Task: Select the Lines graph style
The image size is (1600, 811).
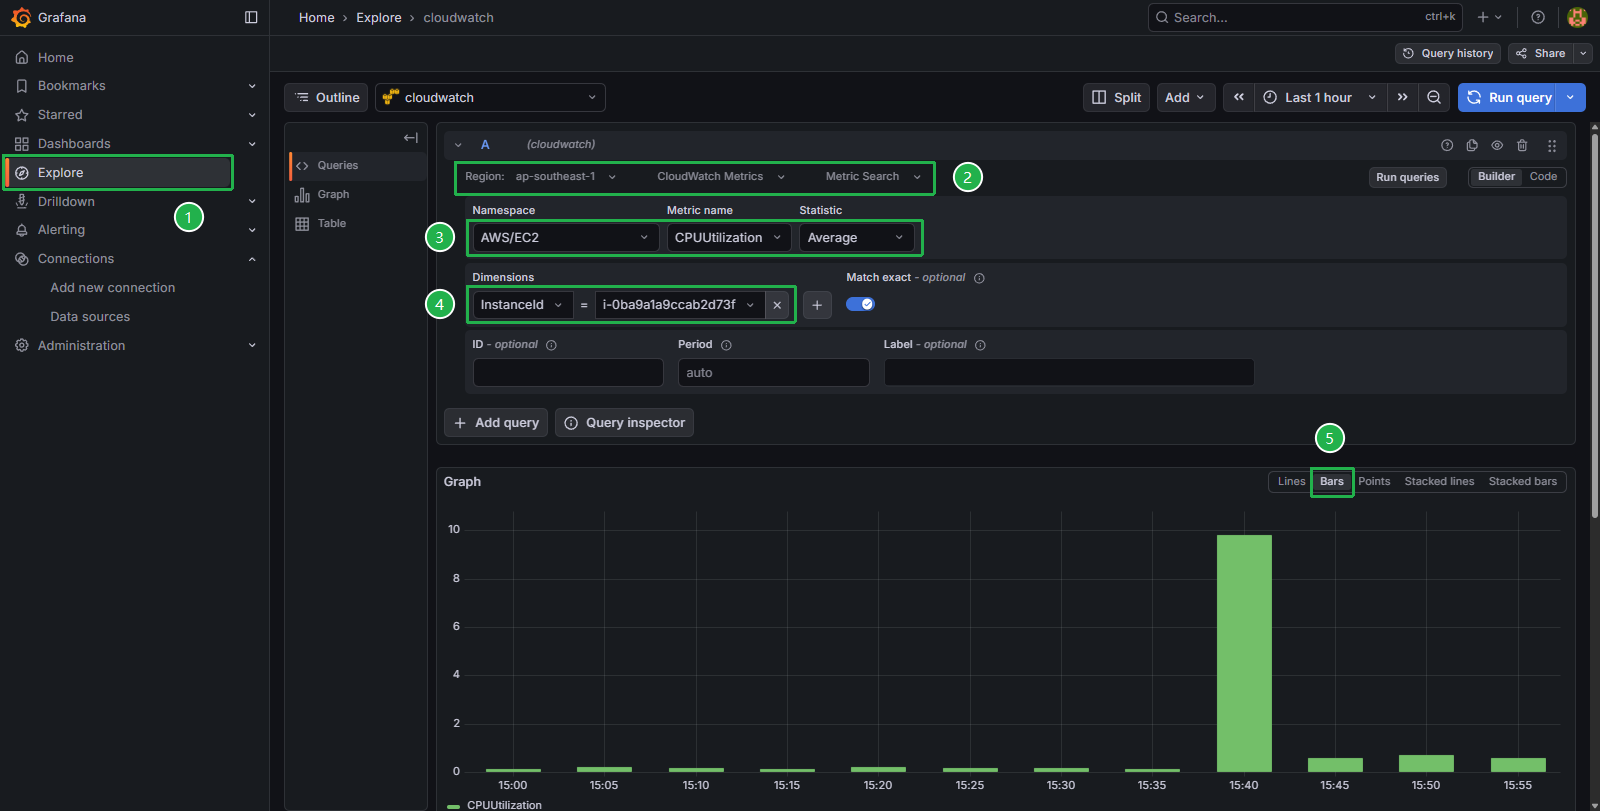Action: click(x=1291, y=482)
